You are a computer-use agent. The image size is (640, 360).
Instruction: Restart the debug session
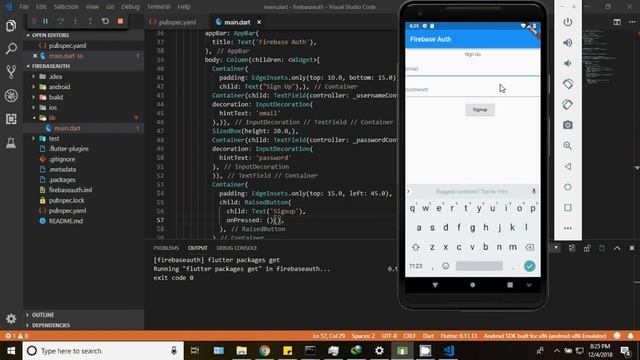[105, 21]
